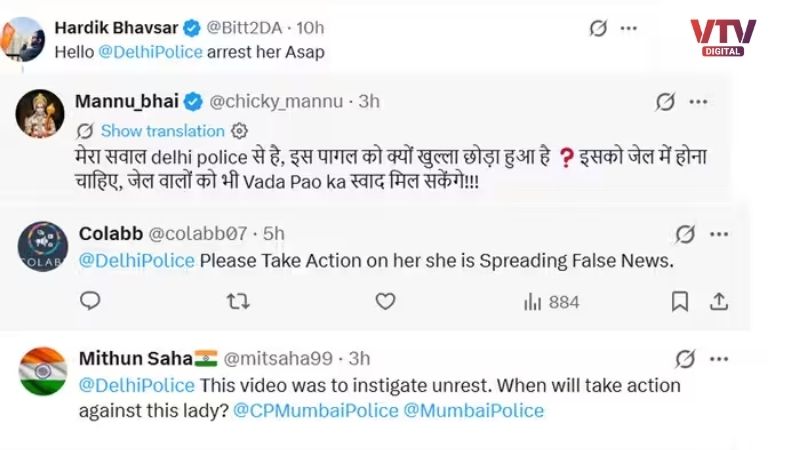Like Colabb's tweet with the heart icon
This screenshot has height=450, width=800.
click(385, 302)
